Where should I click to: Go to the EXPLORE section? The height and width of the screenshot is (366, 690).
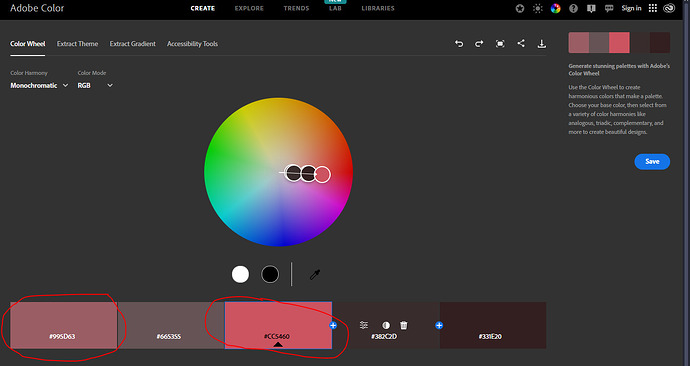(249, 8)
